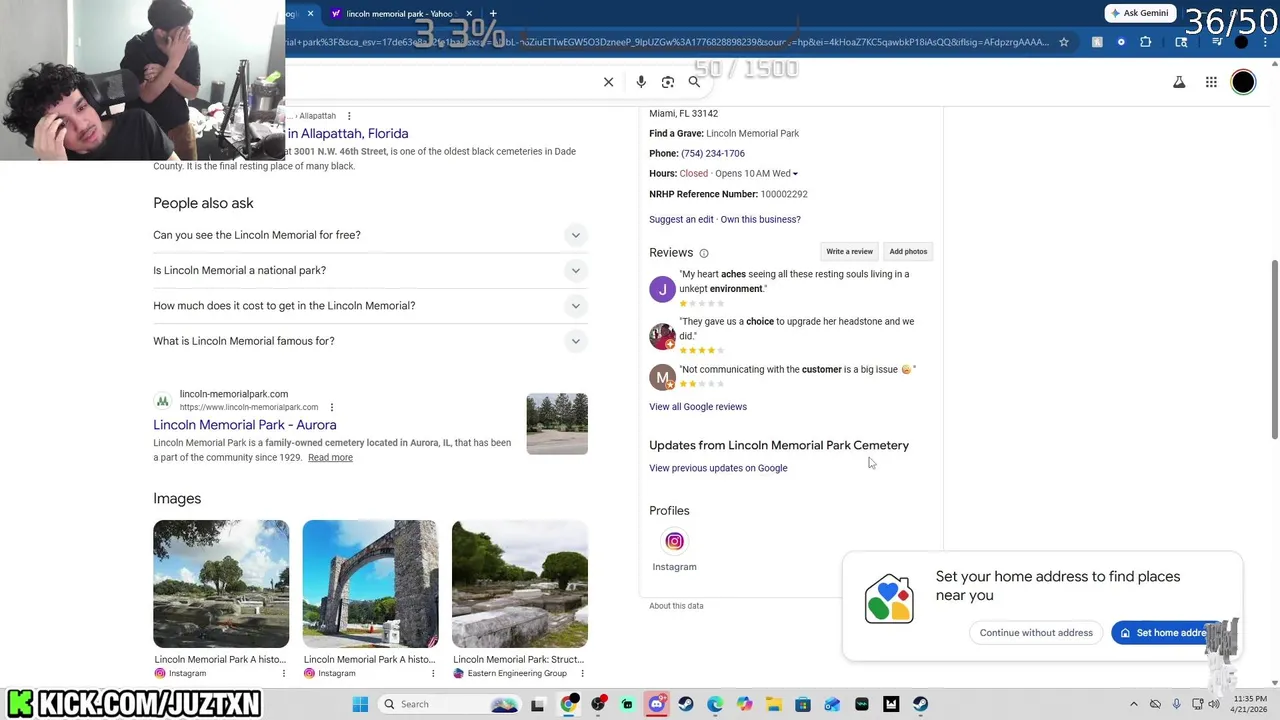Click the page vertical scrollbar thumb
Image resolution: width=1280 pixels, height=720 pixels.
(x=1274, y=348)
